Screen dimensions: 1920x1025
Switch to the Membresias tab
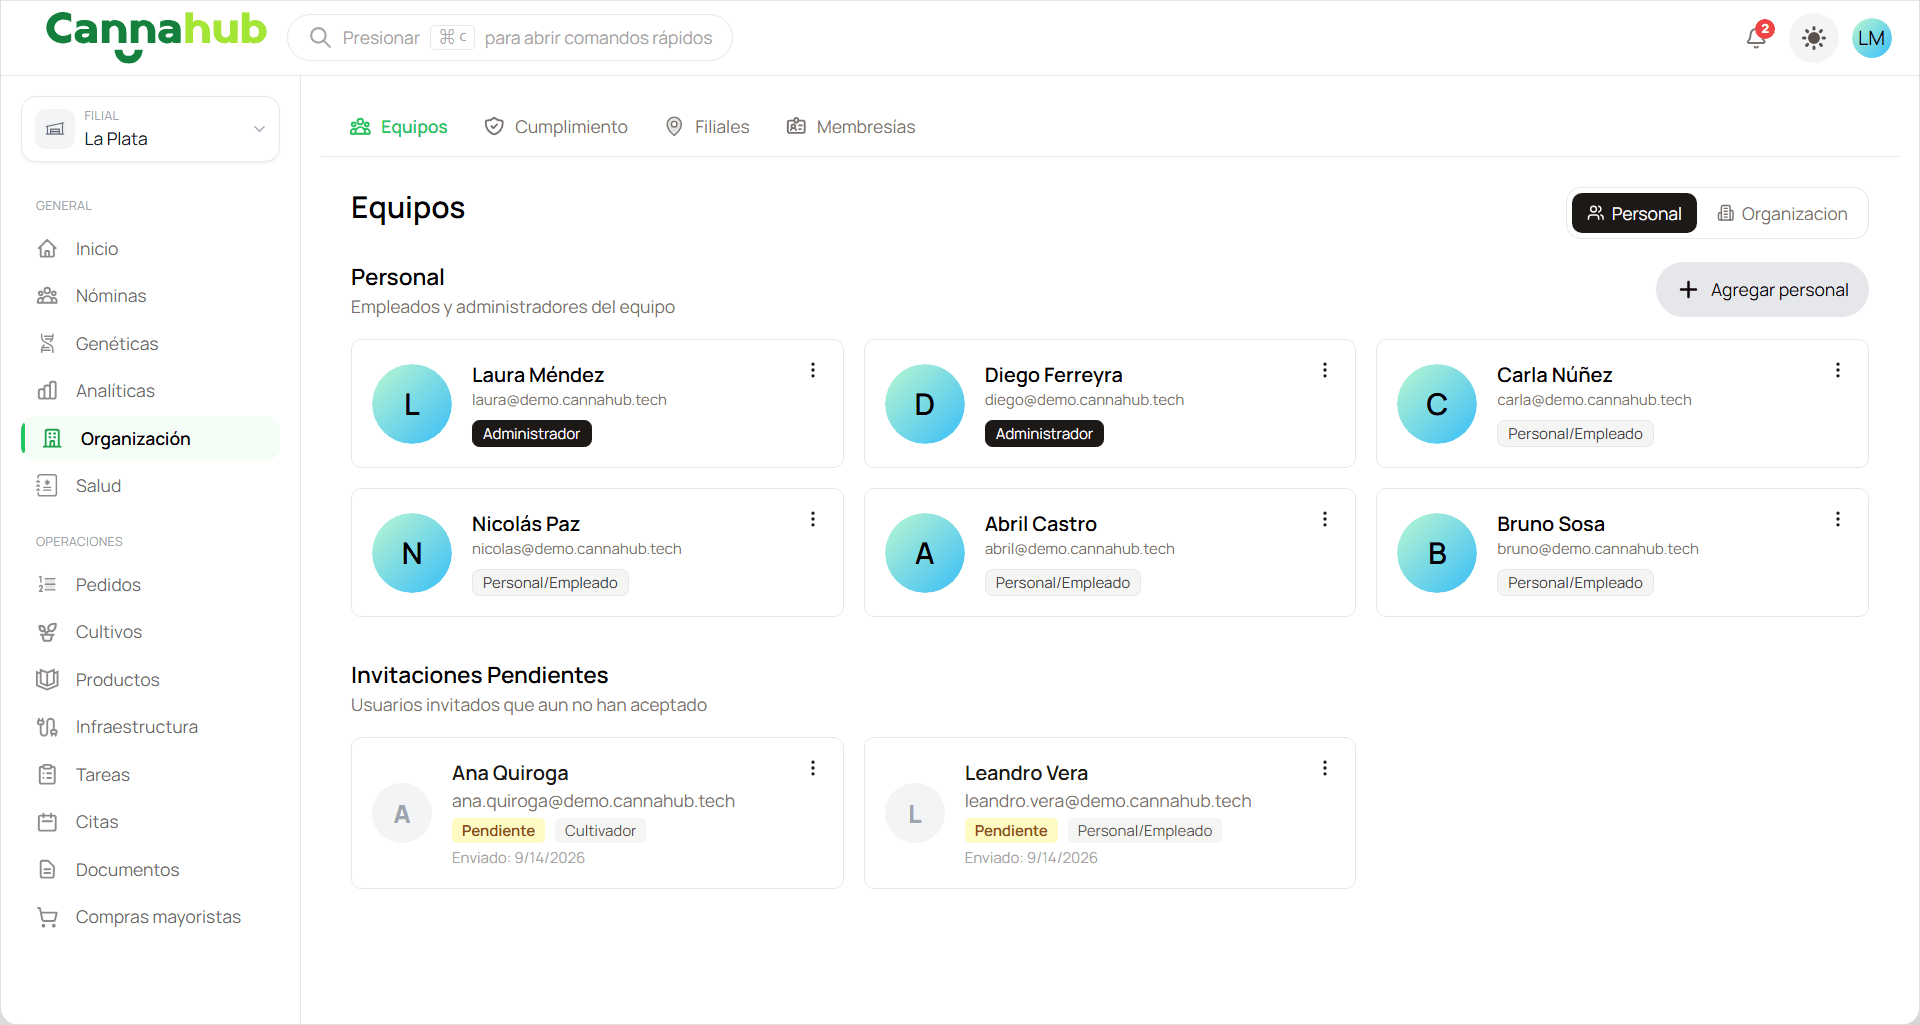(851, 127)
